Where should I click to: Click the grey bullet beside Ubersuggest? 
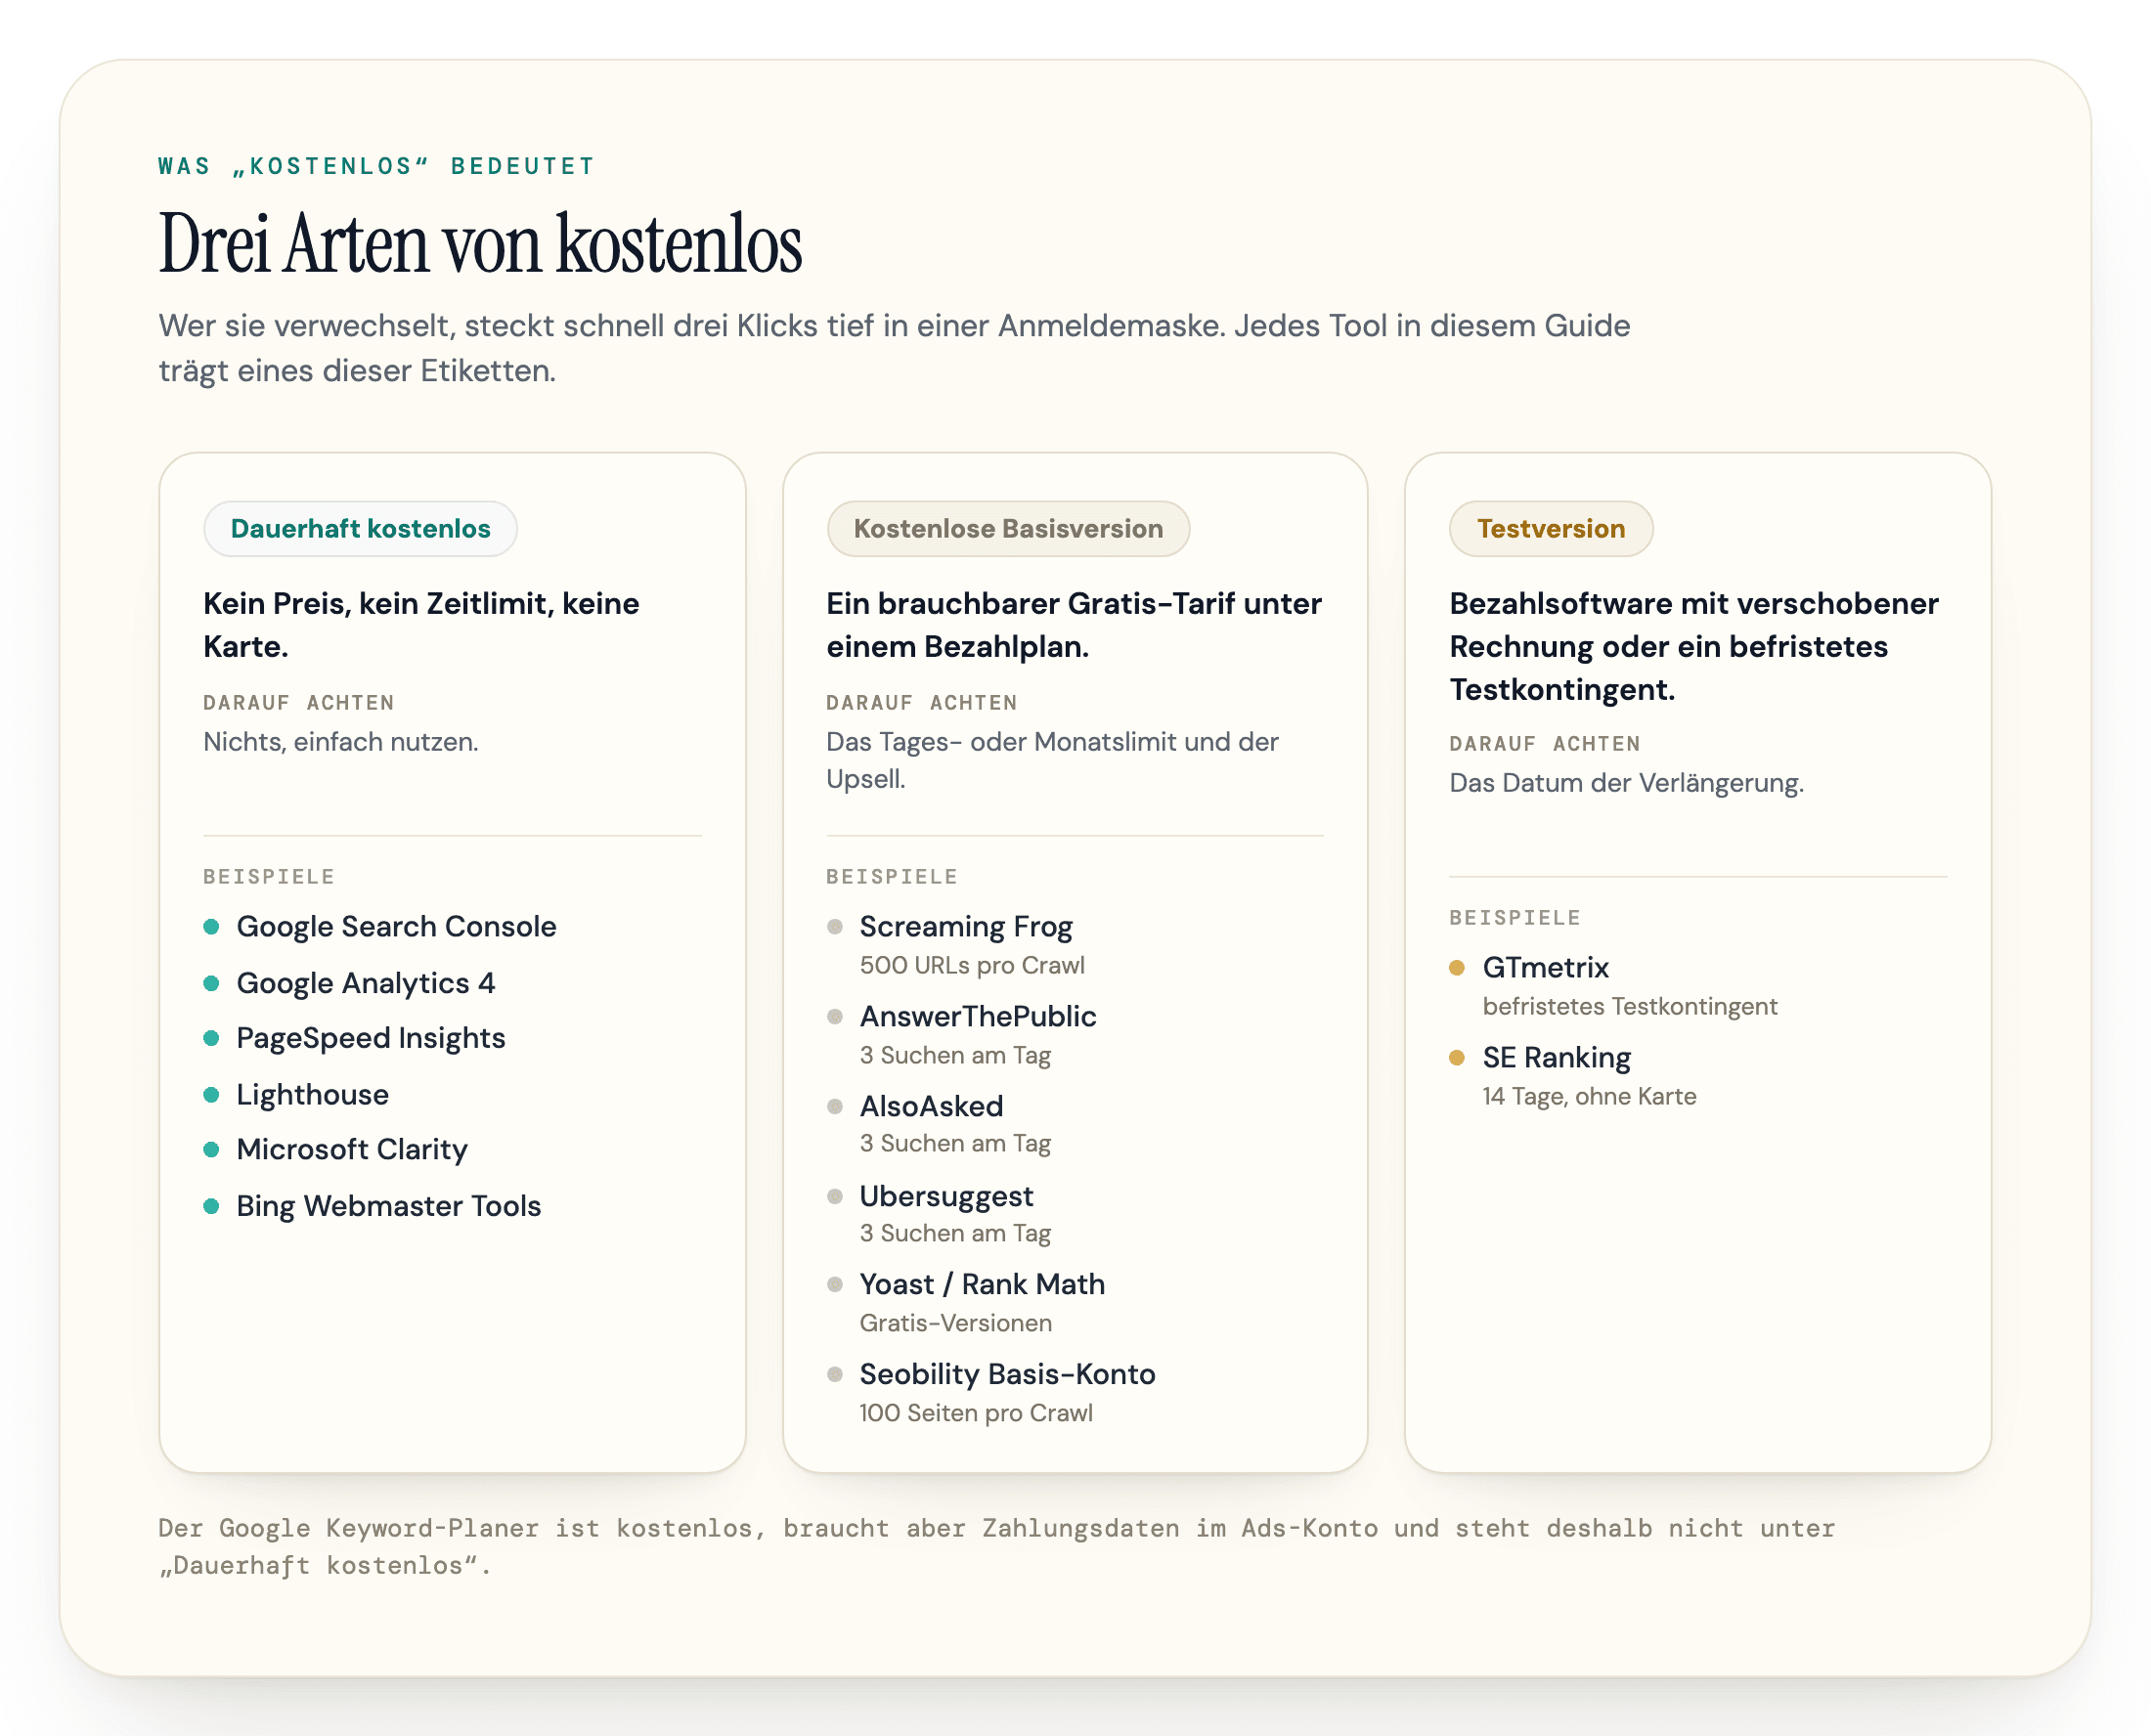coord(834,1197)
